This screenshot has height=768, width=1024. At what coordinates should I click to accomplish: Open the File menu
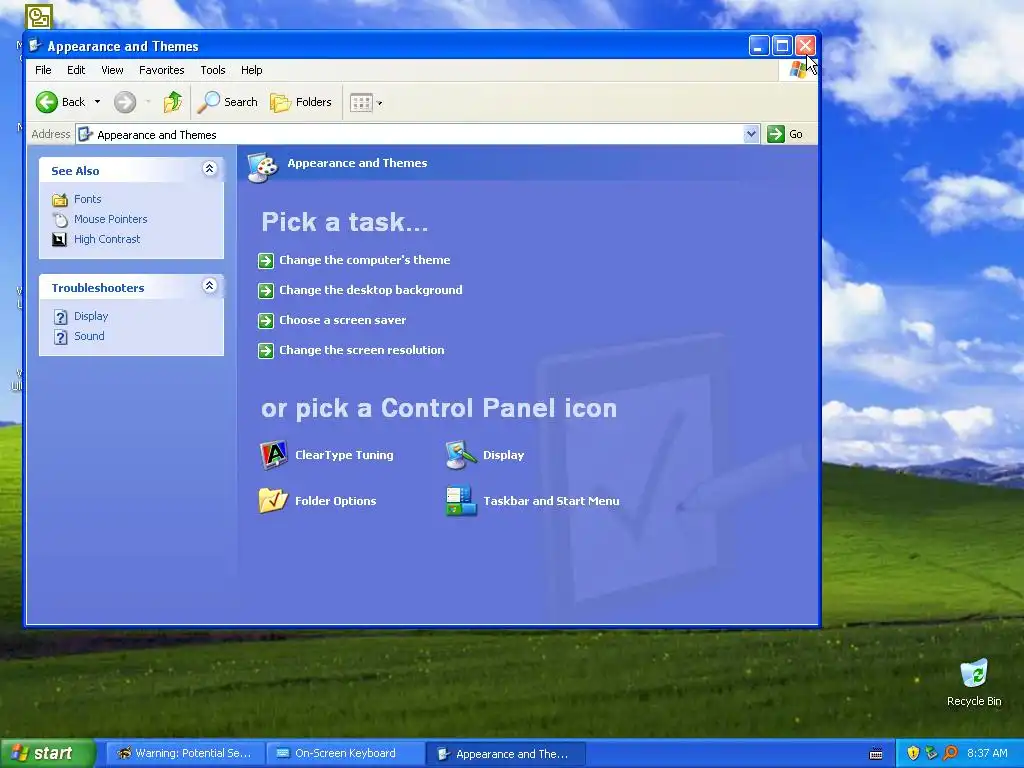pos(43,70)
